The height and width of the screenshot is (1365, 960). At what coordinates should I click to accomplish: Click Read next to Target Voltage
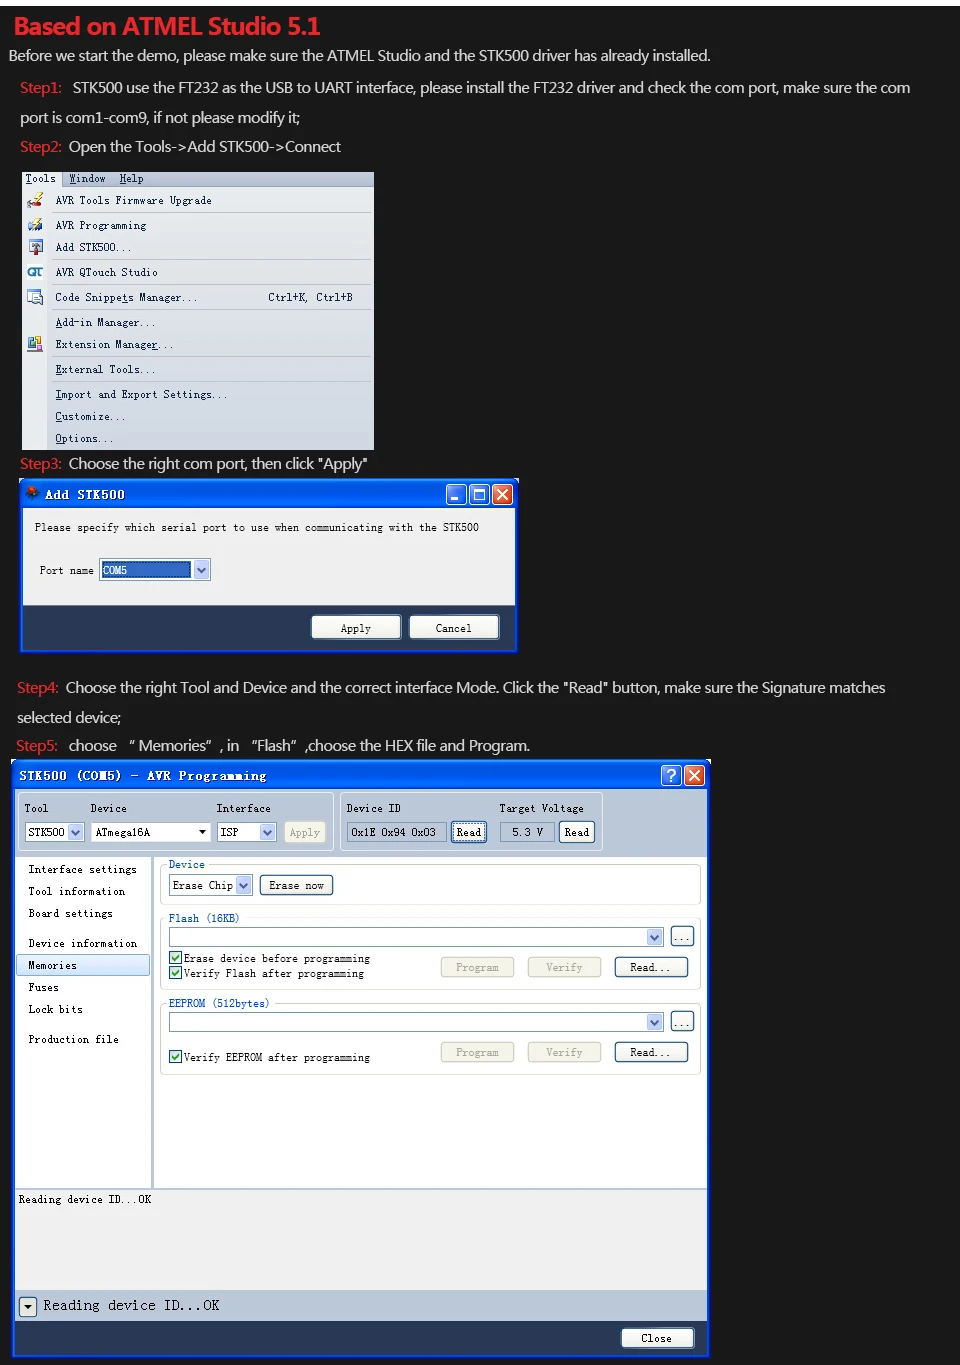click(x=577, y=832)
